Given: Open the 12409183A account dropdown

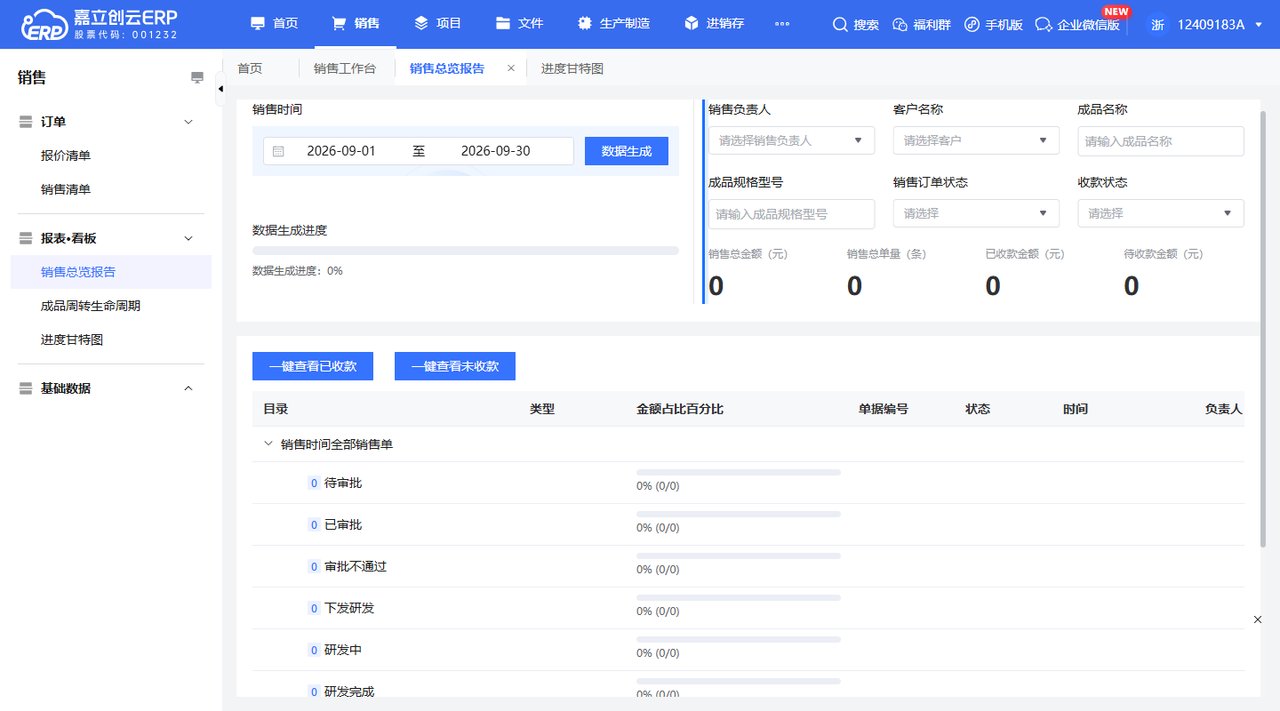Looking at the screenshot, I should [x=1220, y=24].
